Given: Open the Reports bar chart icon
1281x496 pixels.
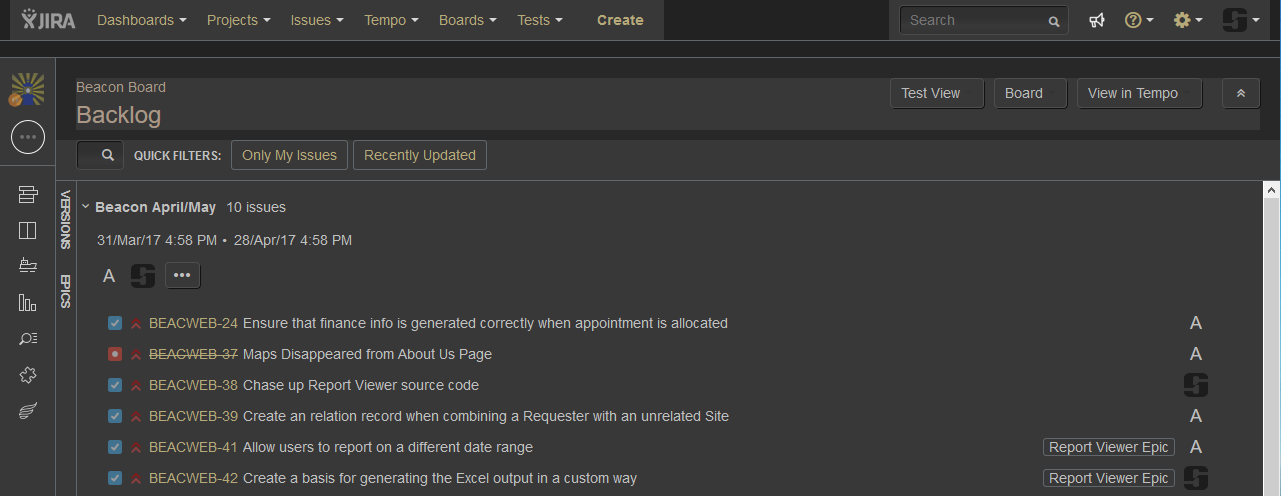Looking at the screenshot, I should pyautogui.click(x=27, y=302).
